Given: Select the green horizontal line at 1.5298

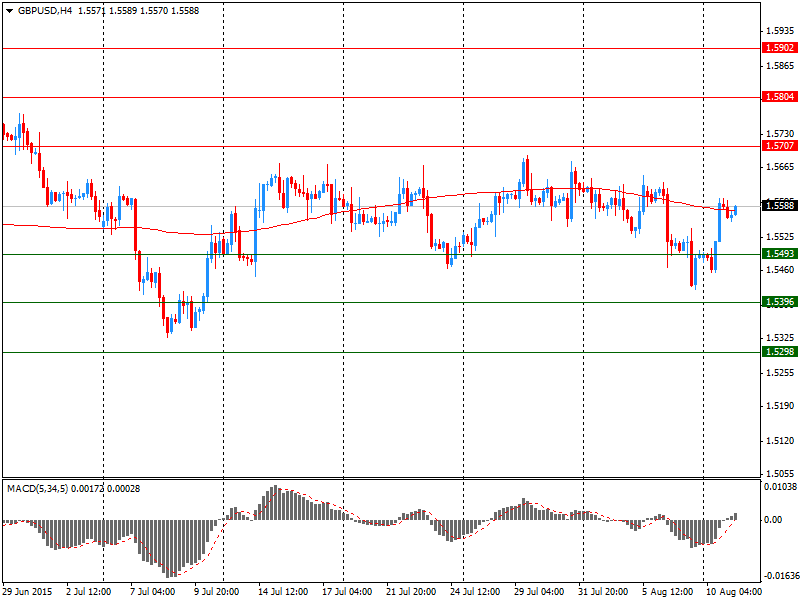Looking at the screenshot, I should click(382, 352).
